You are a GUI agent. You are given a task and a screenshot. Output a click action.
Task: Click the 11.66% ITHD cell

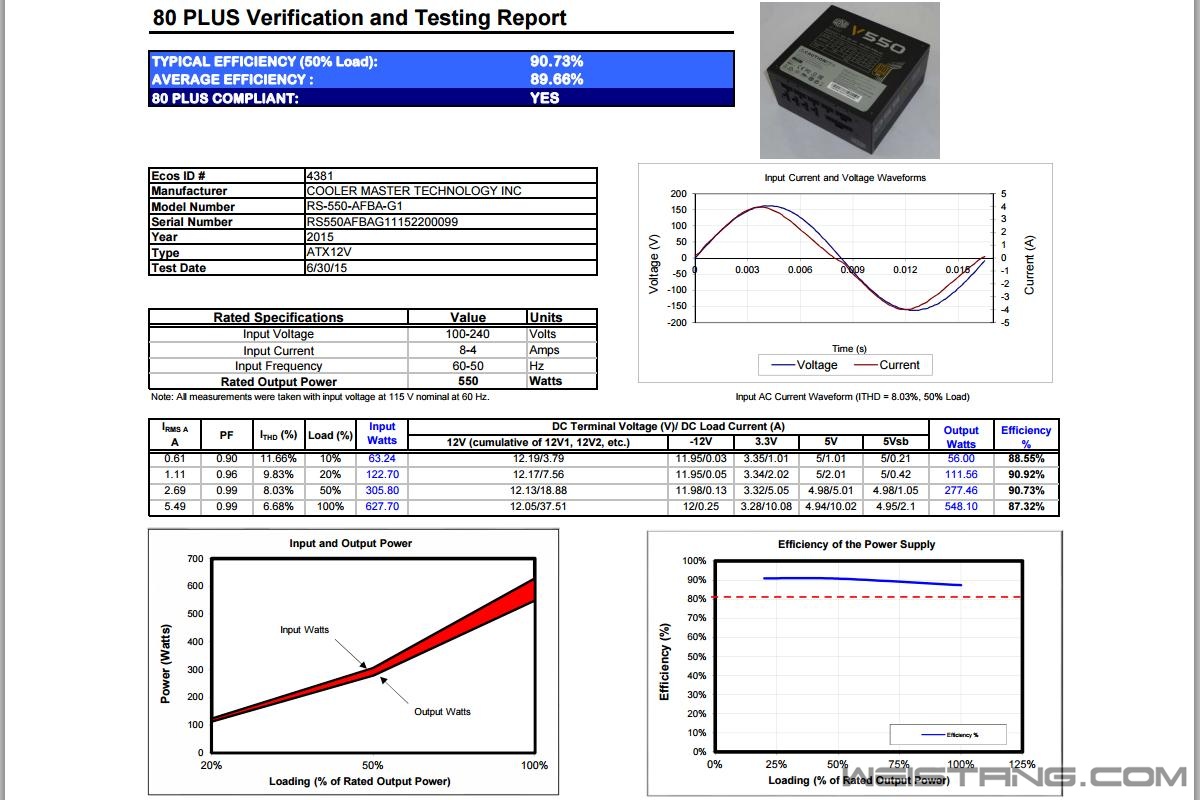pyautogui.click(x=278, y=459)
